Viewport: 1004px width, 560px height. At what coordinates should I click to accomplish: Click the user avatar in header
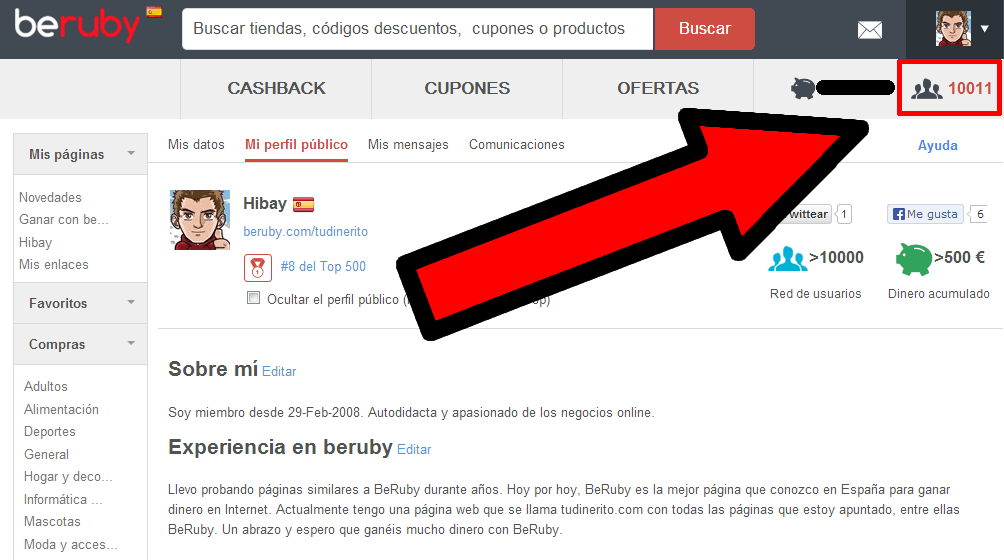[953, 29]
